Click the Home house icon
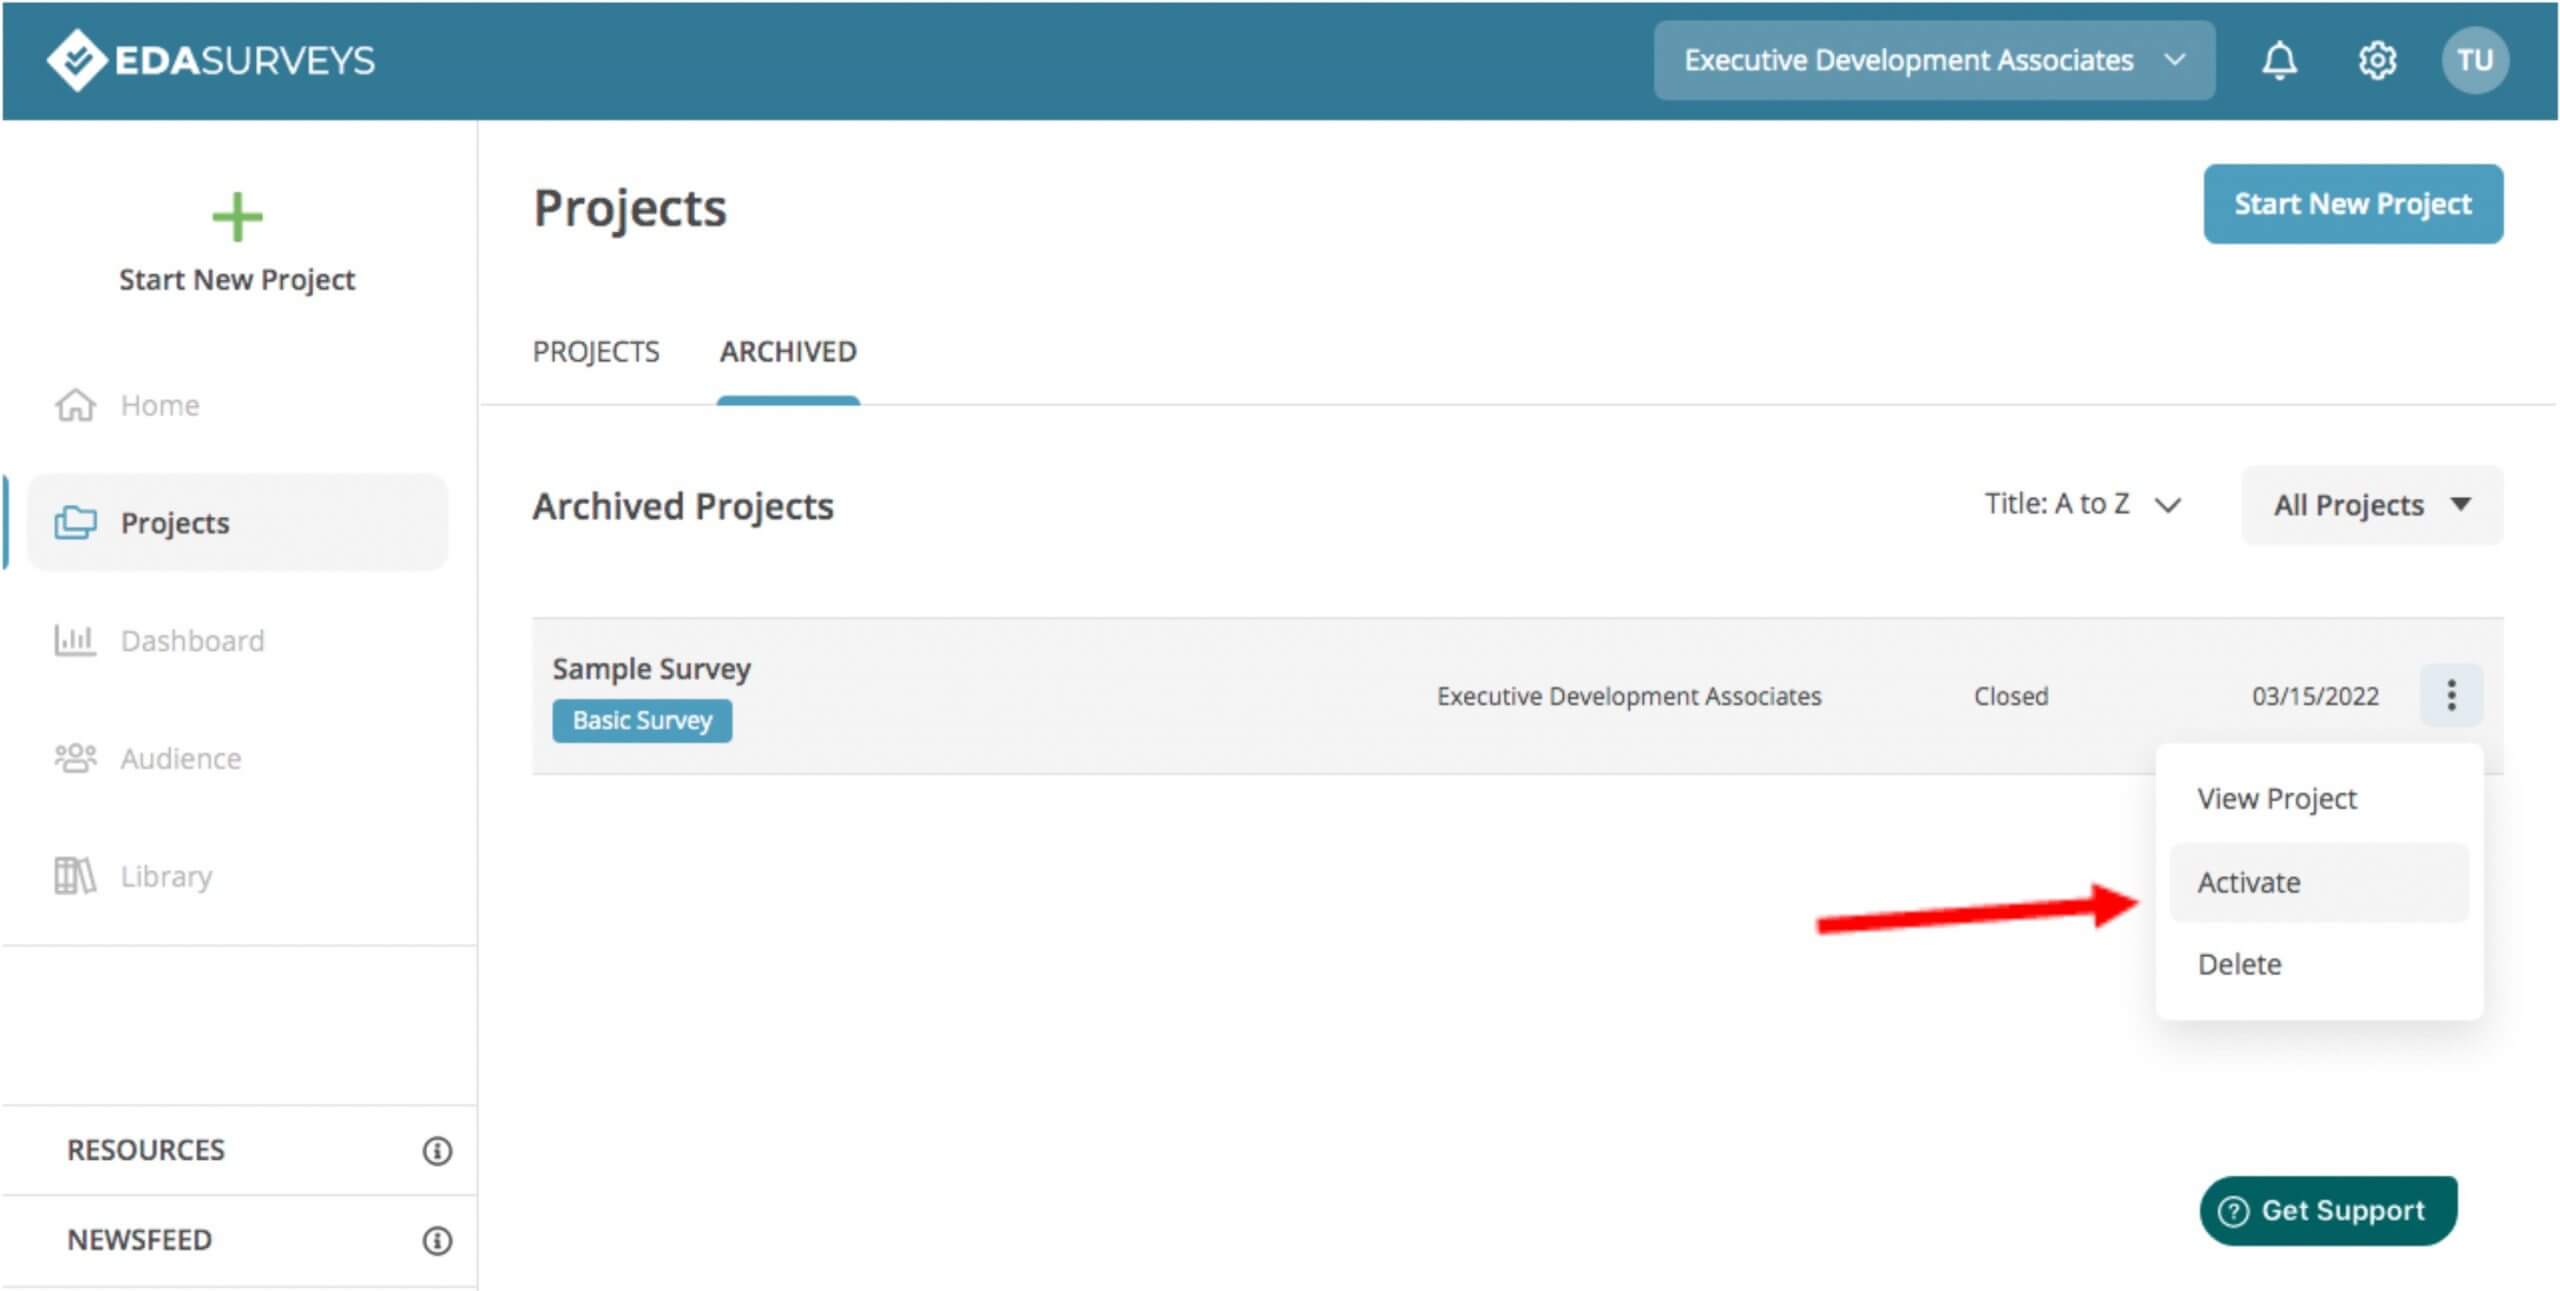The height and width of the screenshot is (1291, 2560). tap(75, 405)
